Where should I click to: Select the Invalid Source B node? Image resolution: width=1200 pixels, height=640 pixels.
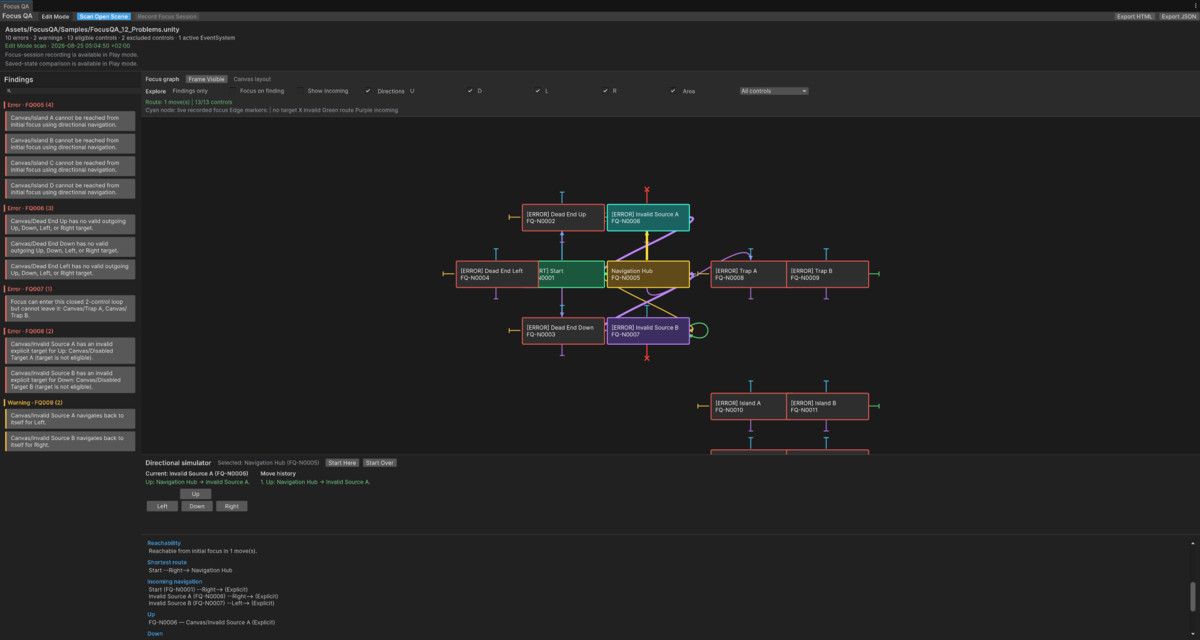click(648, 331)
